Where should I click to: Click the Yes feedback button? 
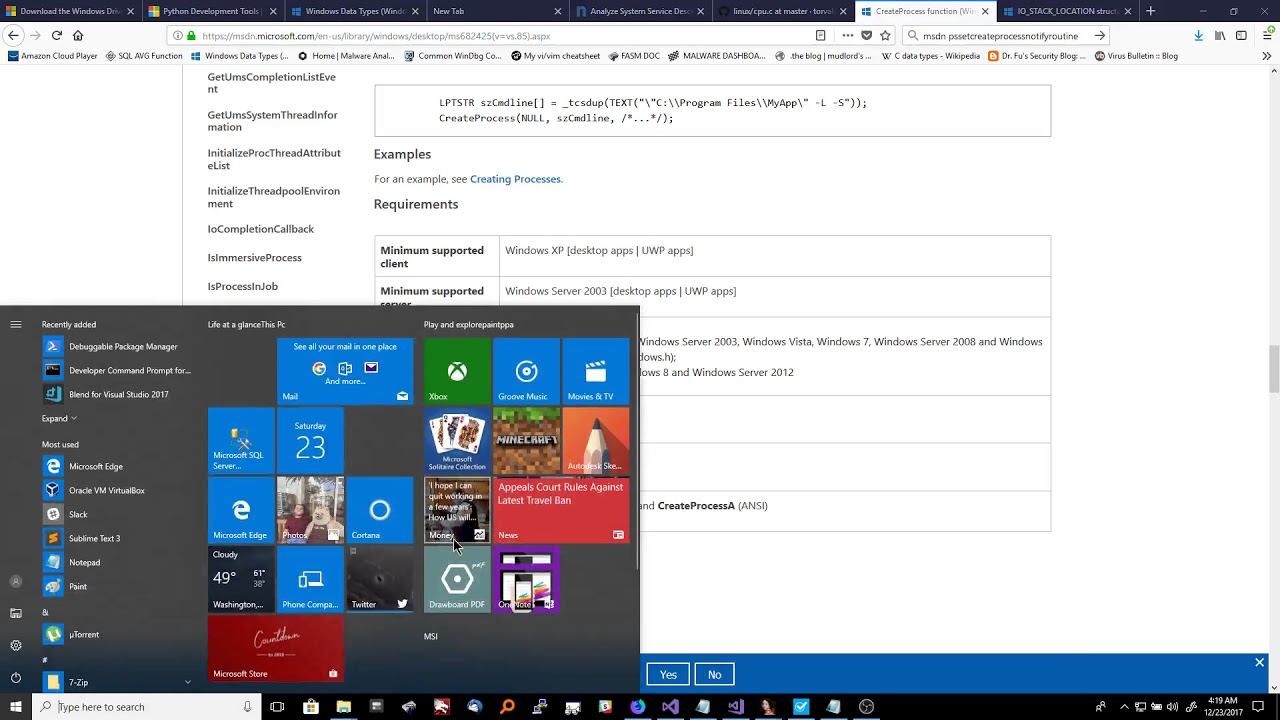click(x=668, y=674)
